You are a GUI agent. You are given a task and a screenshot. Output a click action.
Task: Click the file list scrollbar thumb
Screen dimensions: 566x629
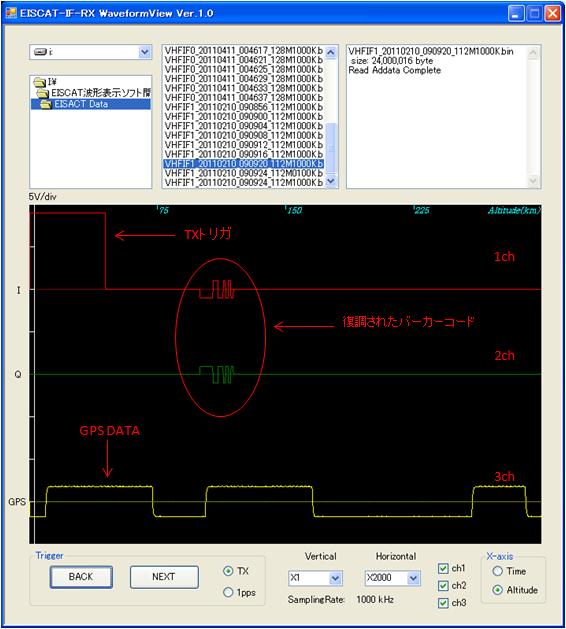pos(331,148)
